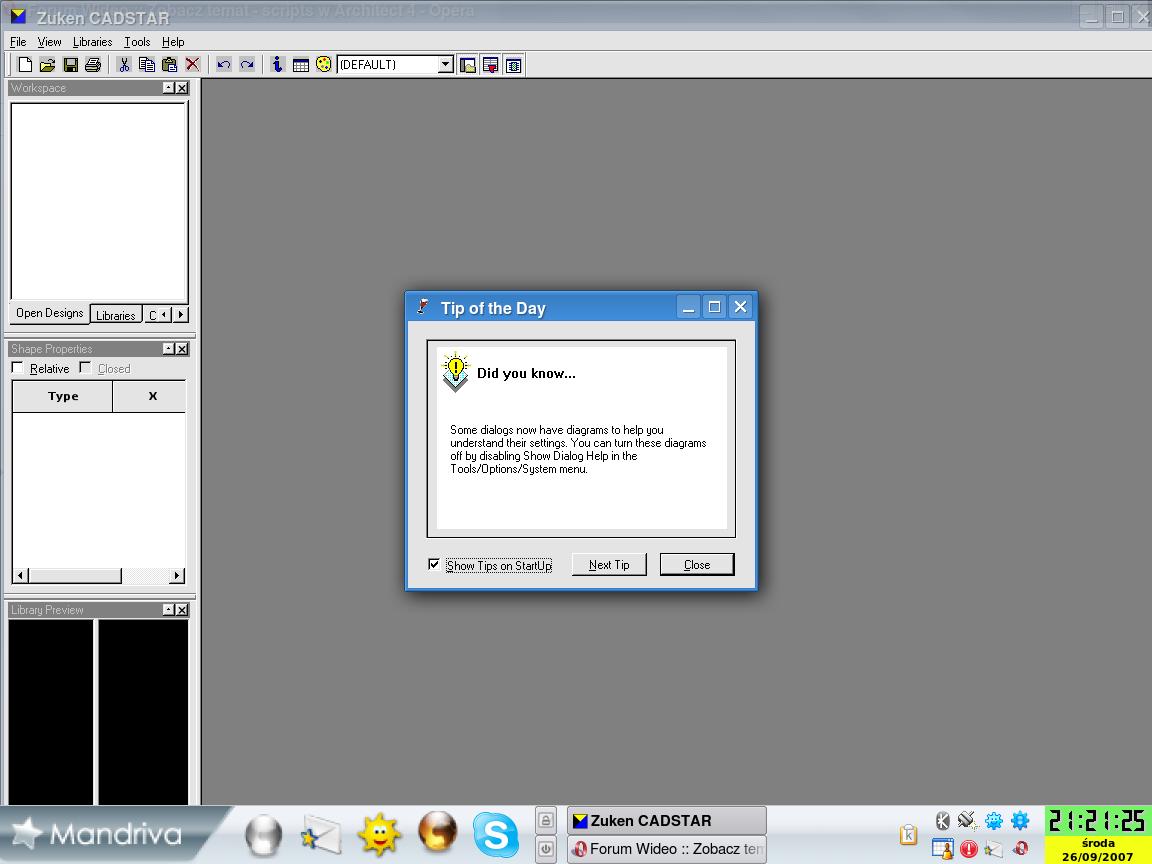
Task: Click the Type column header
Action: point(63,396)
